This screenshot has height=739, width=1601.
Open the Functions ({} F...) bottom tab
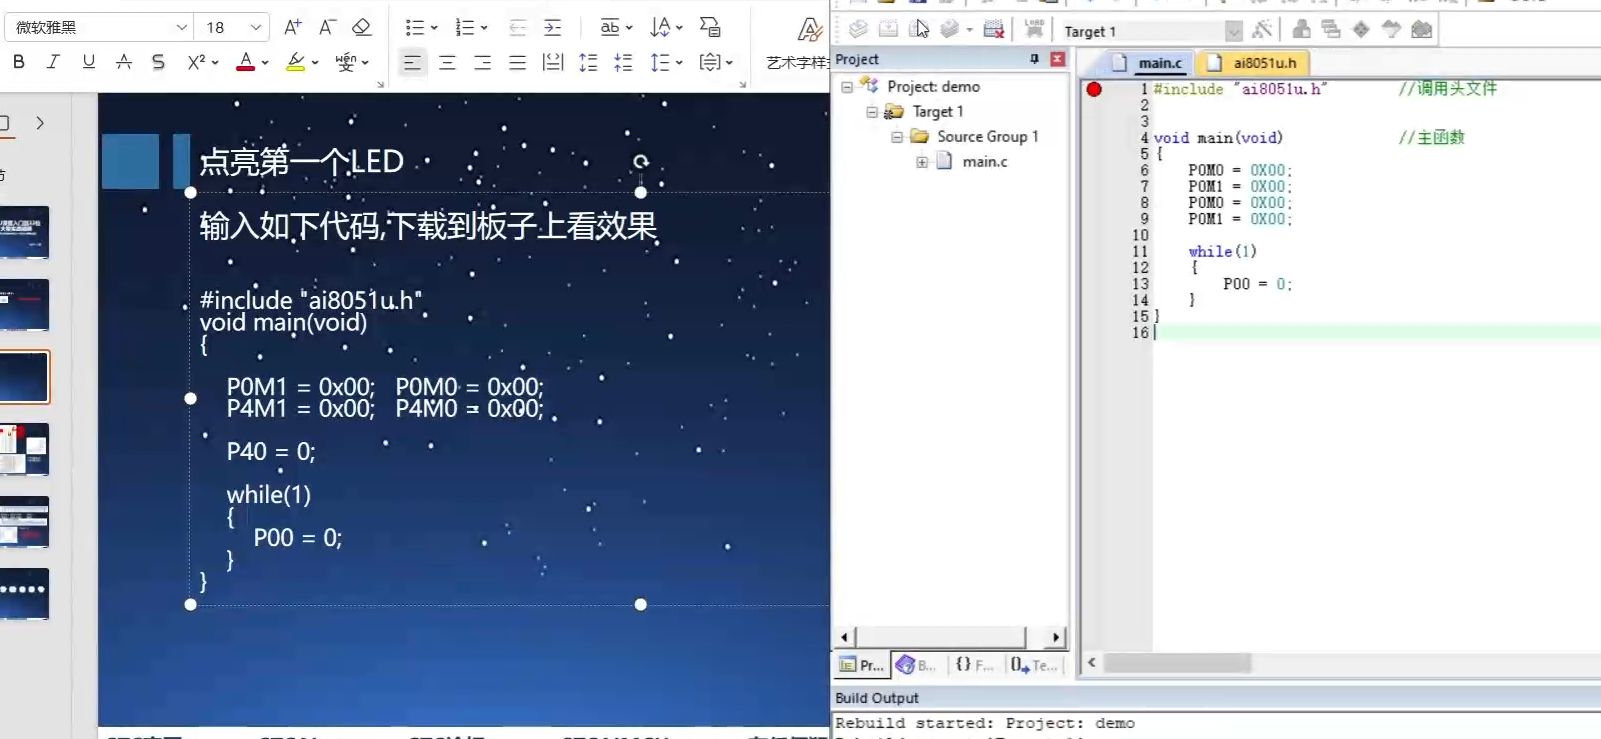[x=974, y=665]
